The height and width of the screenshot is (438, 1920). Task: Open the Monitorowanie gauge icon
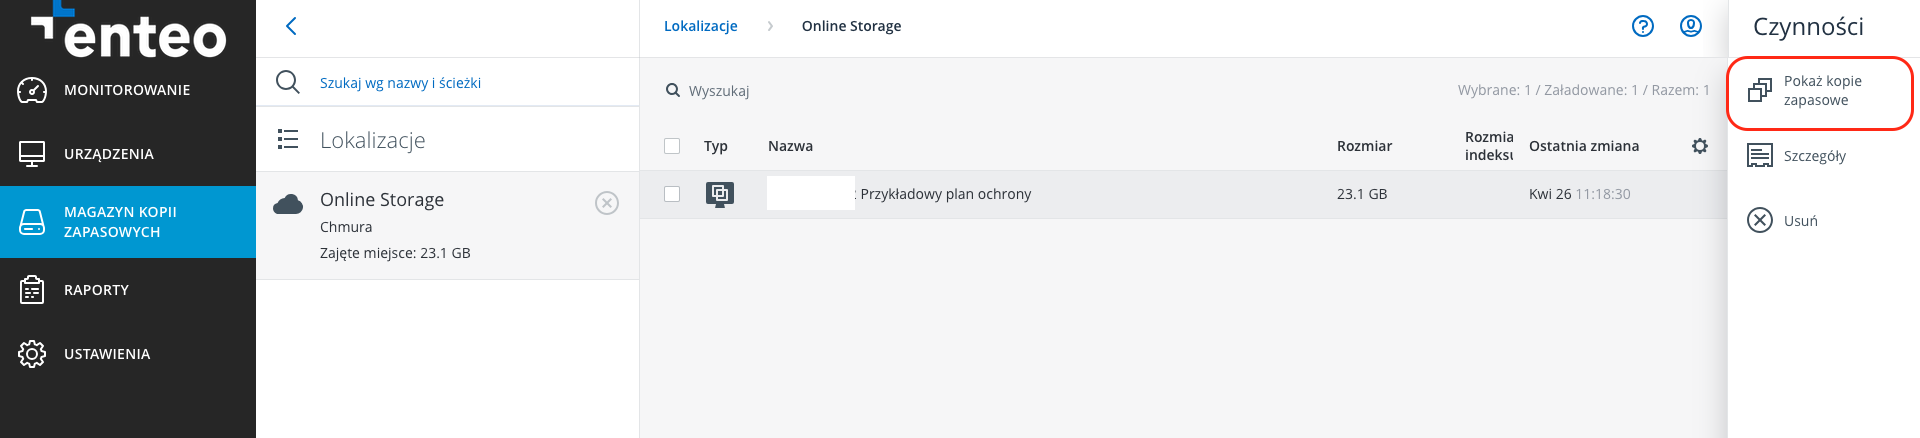[x=32, y=90]
